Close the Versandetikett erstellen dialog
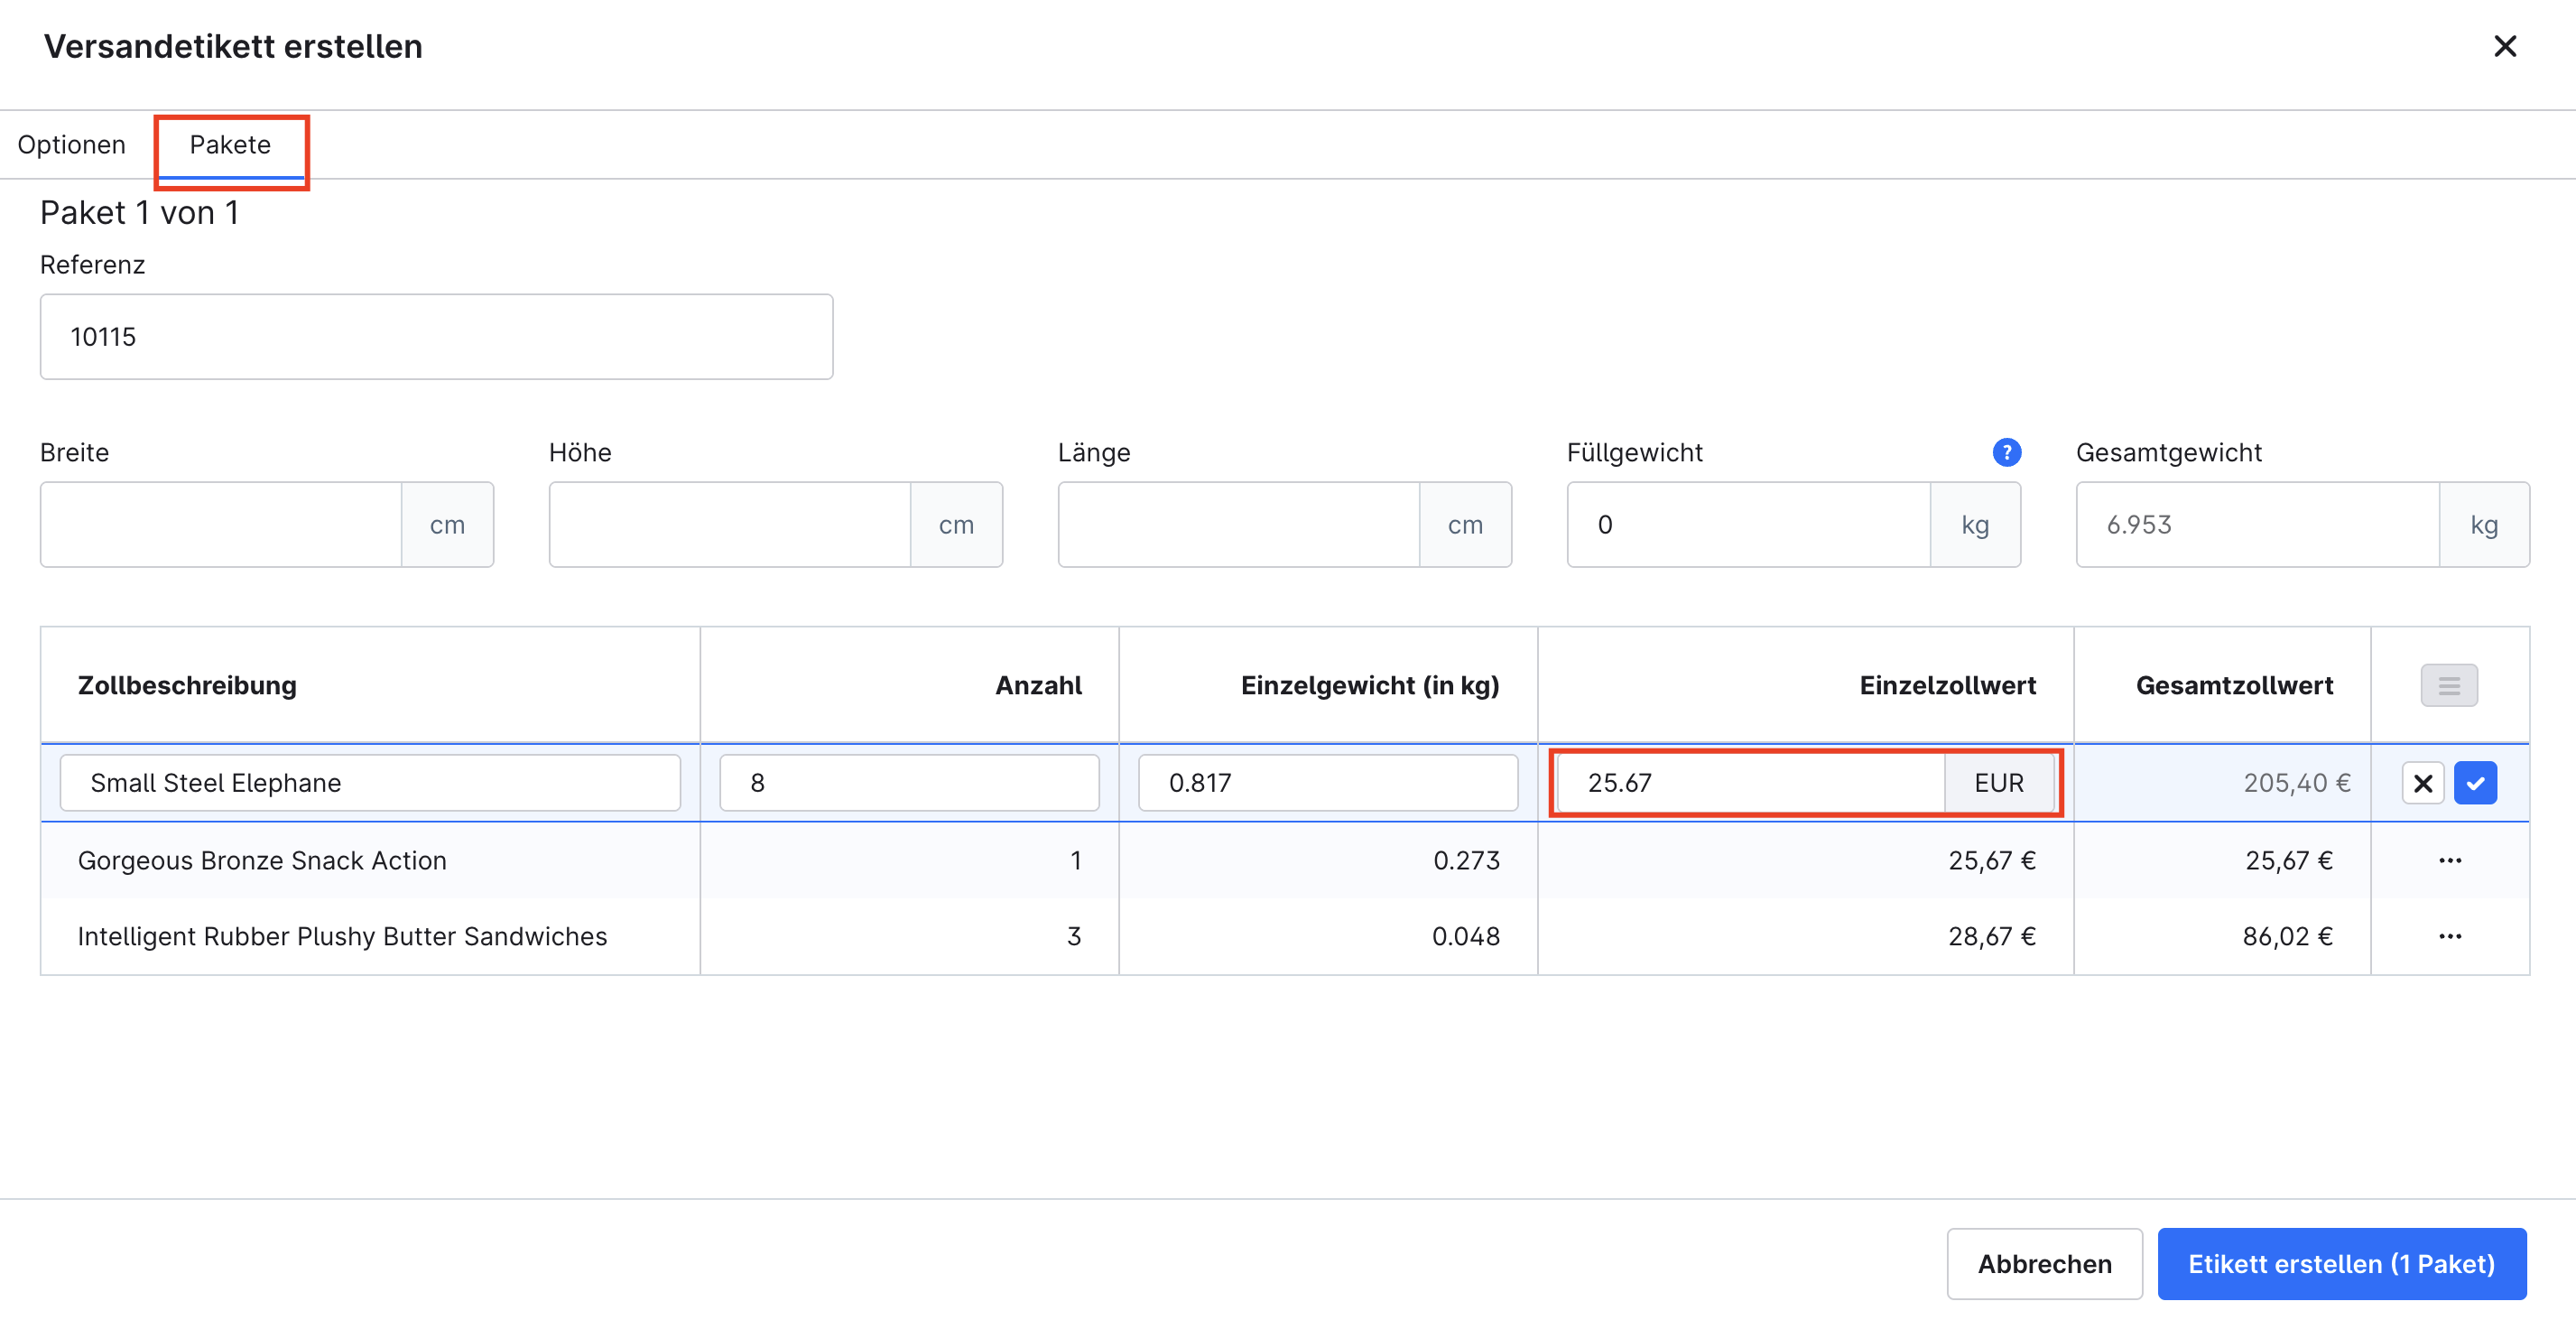The width and height of the screenshot is (2576, 1320). click(2504, 46)
